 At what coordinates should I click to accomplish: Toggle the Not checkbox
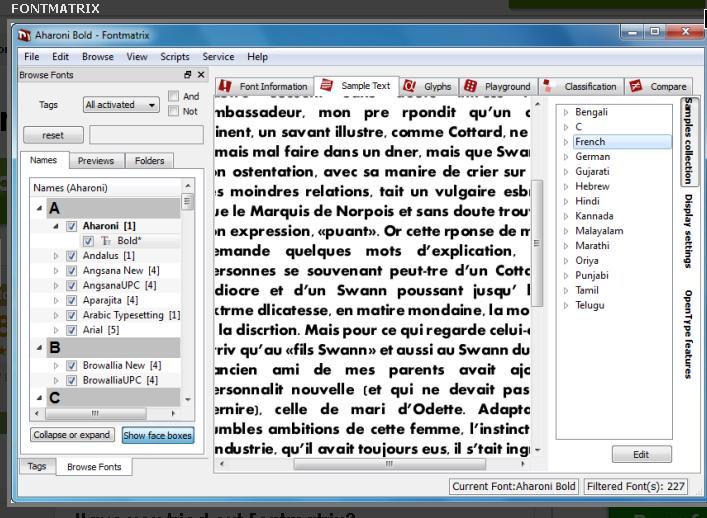pos(173,111)
